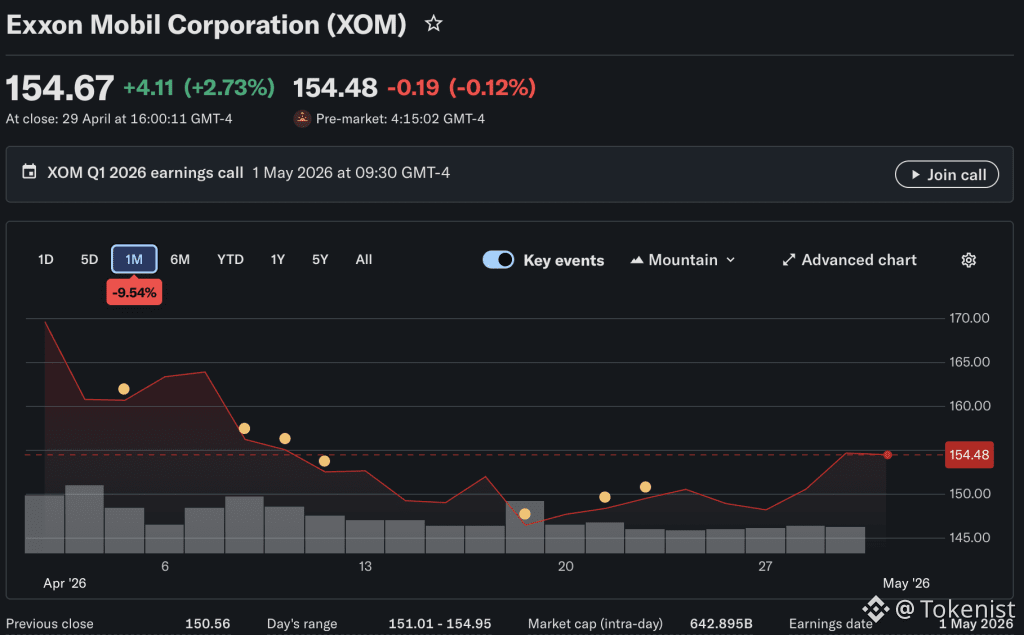The image size is (1024, 635).
Task: Choose the 5Y time range
Action: click(320, 259)
